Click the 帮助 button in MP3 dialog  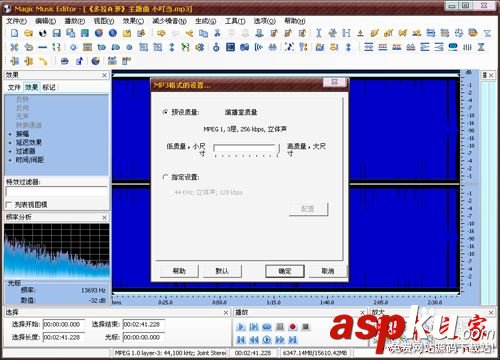click(x=179, y=271)
